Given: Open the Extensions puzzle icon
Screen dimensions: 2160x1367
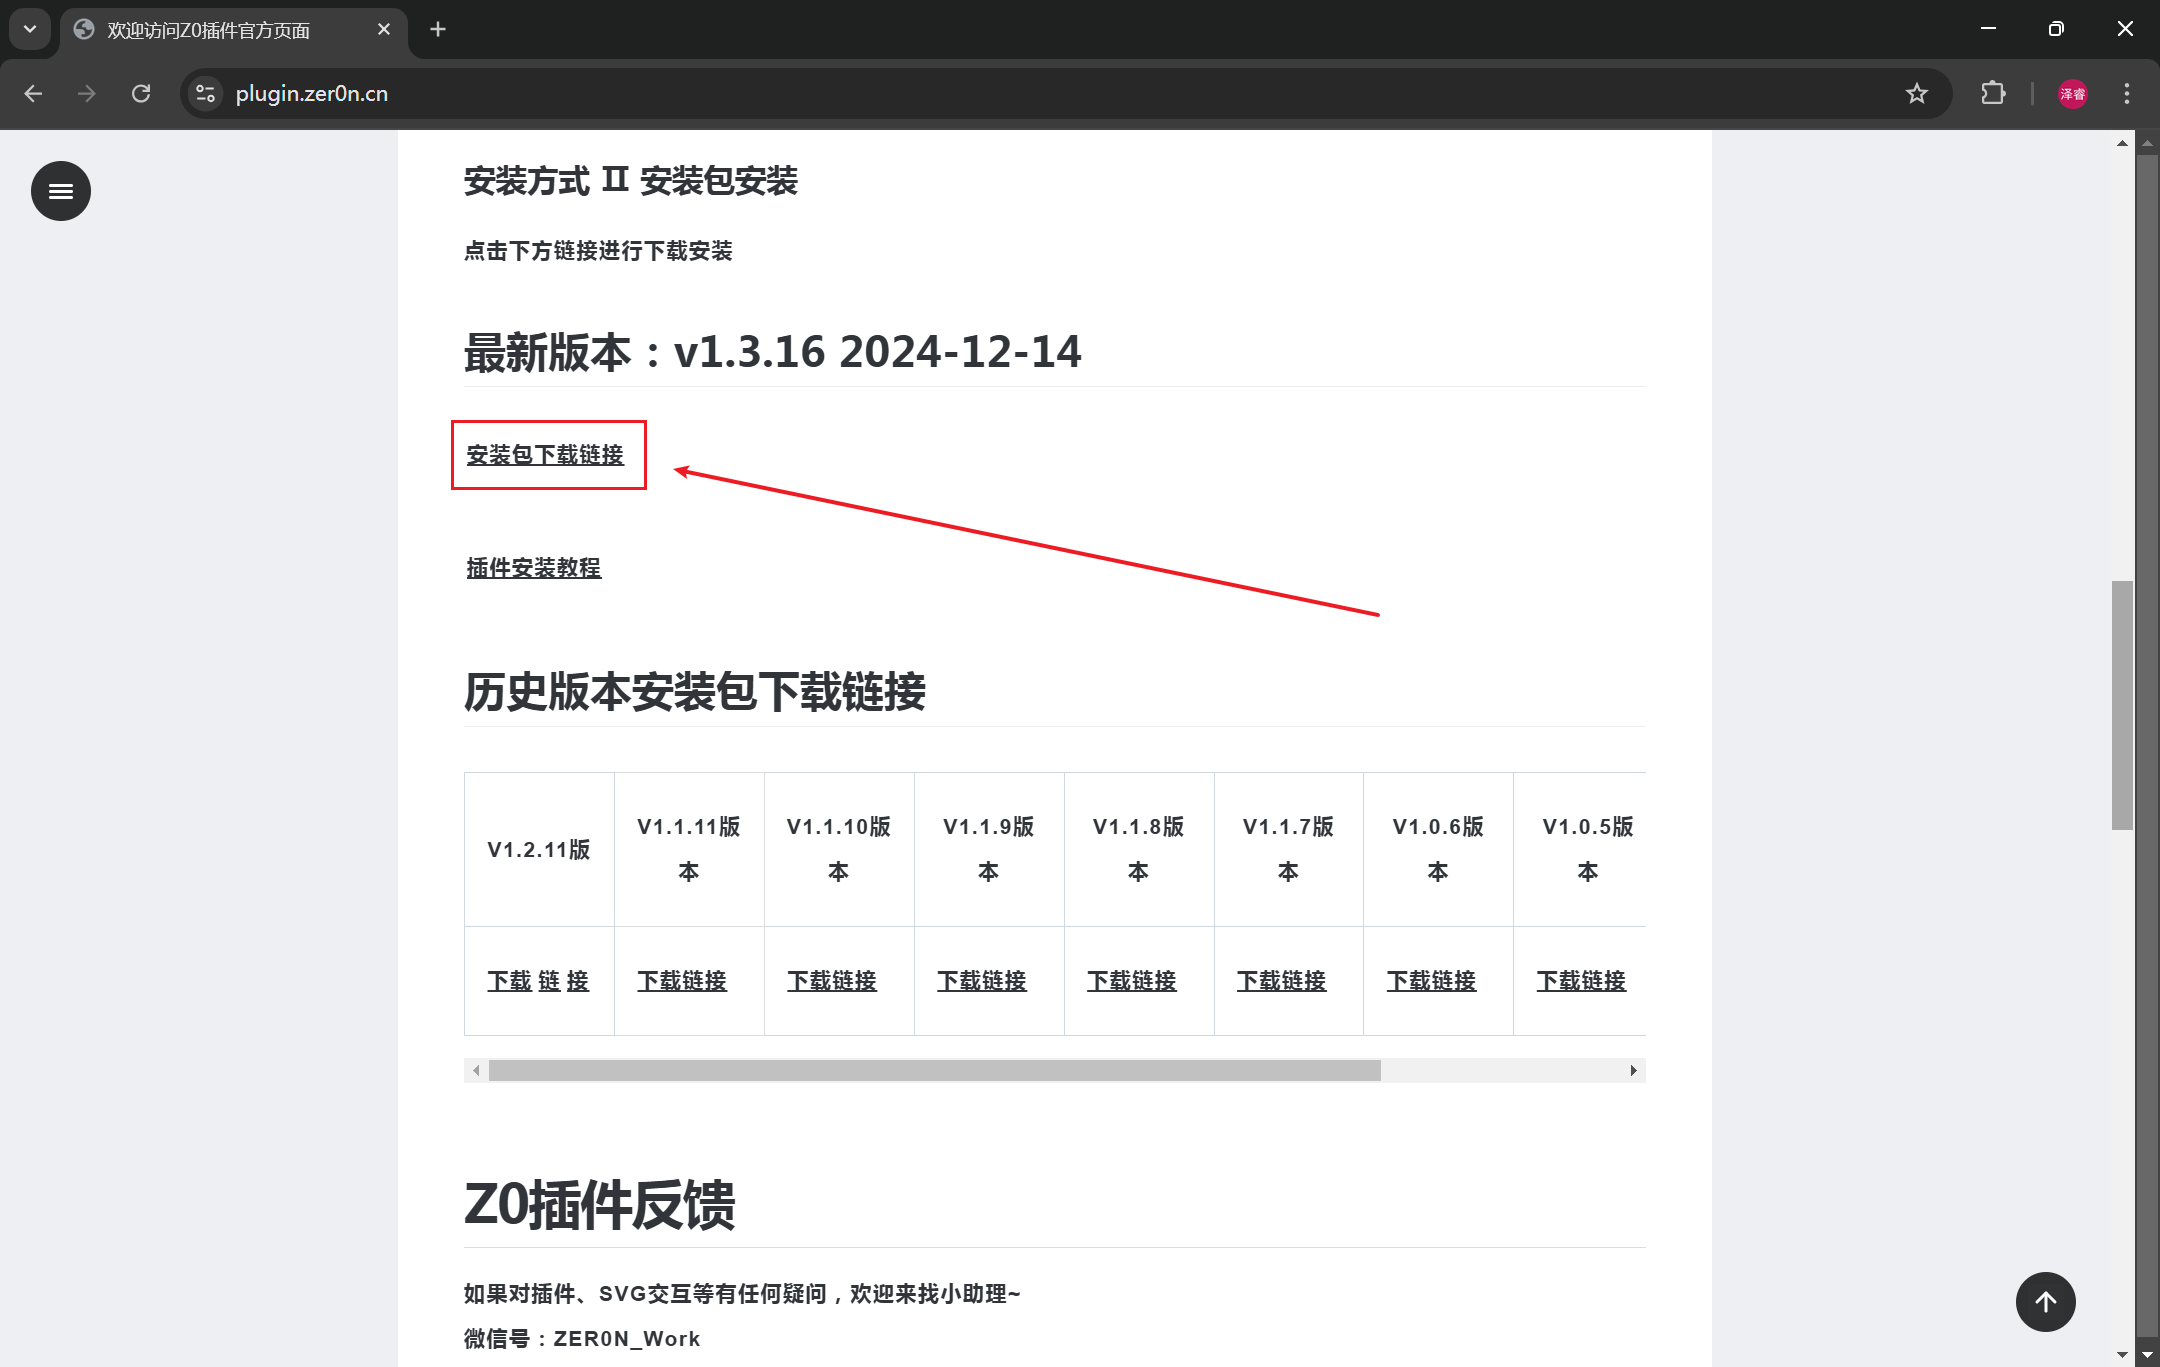Looking at the screenshot, I should (x=1993, y=94).
